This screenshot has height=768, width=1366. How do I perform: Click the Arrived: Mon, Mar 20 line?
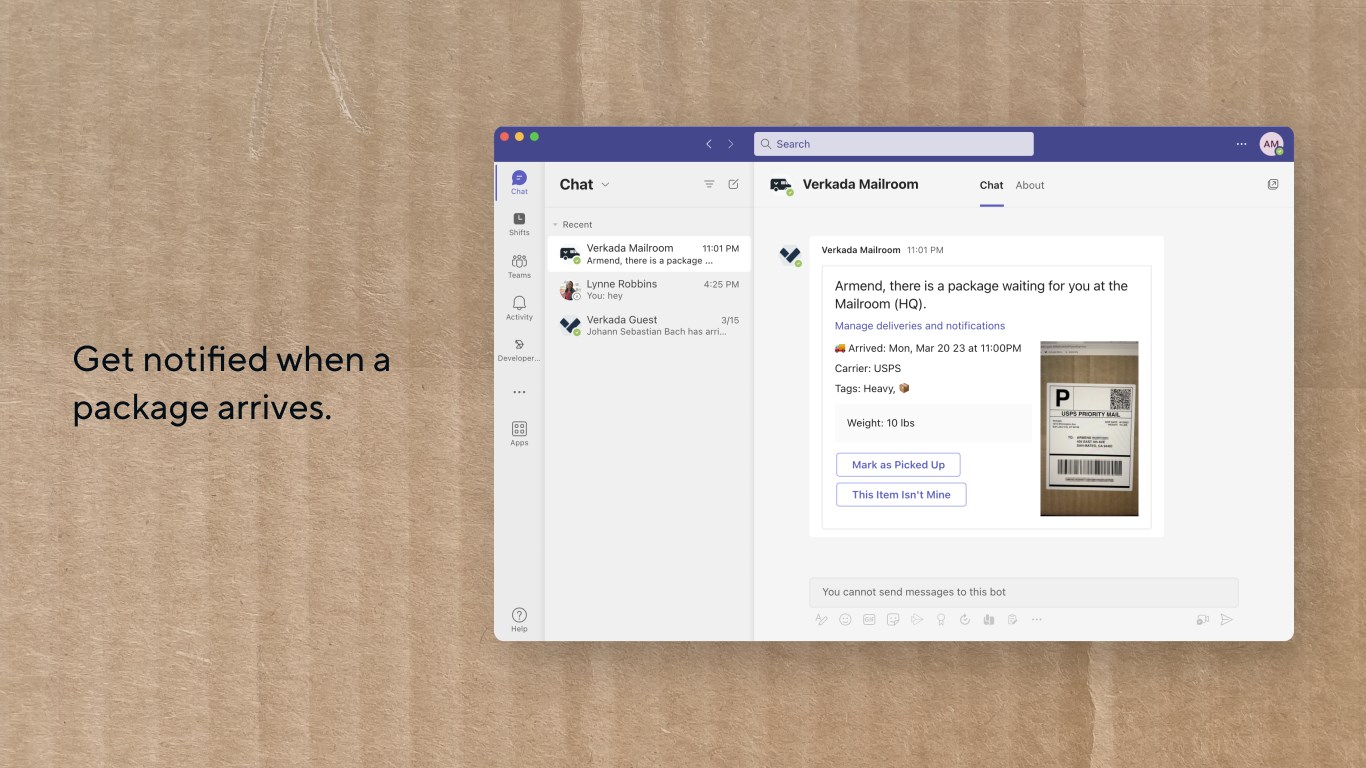[x=928, y=348]
